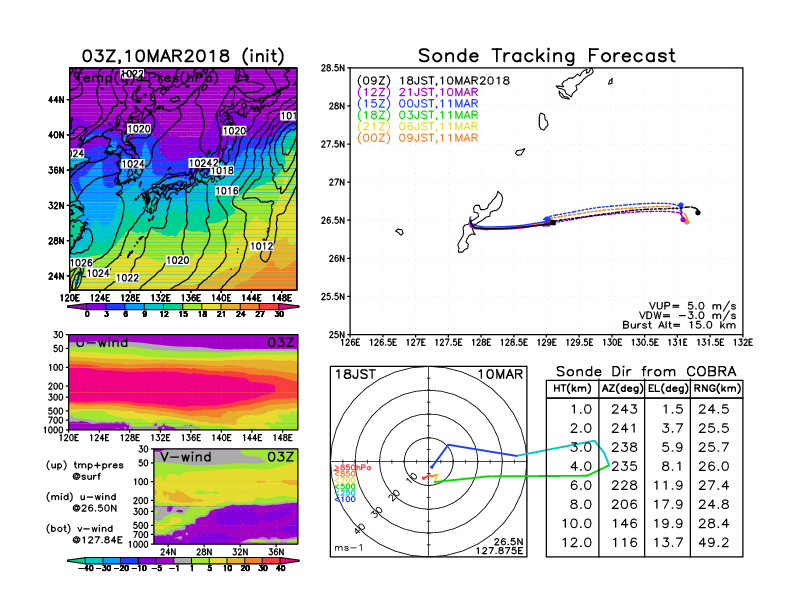Pick the magenta end of temperature colorbar
The height and width of the screenshot is (612, 792).
pyautogui.click(x=291, y=306)
